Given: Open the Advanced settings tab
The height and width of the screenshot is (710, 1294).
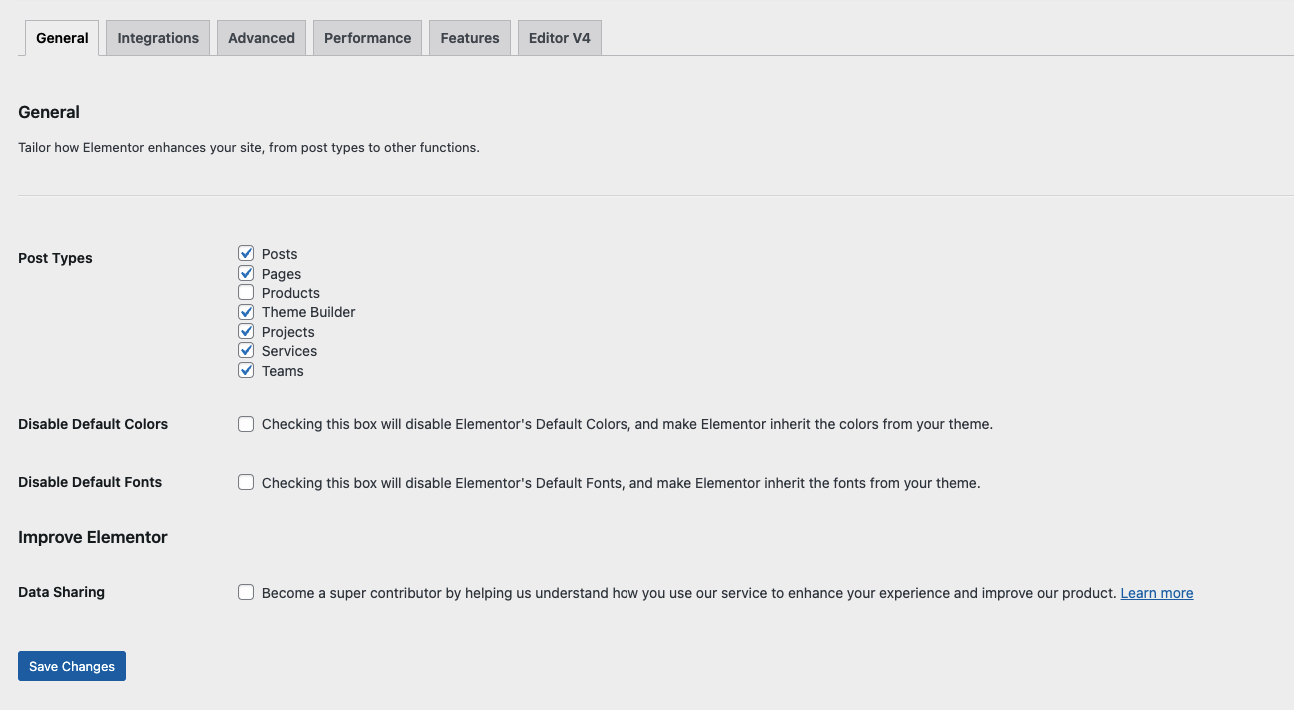Looking at the screenshot, I should point(261,38).
